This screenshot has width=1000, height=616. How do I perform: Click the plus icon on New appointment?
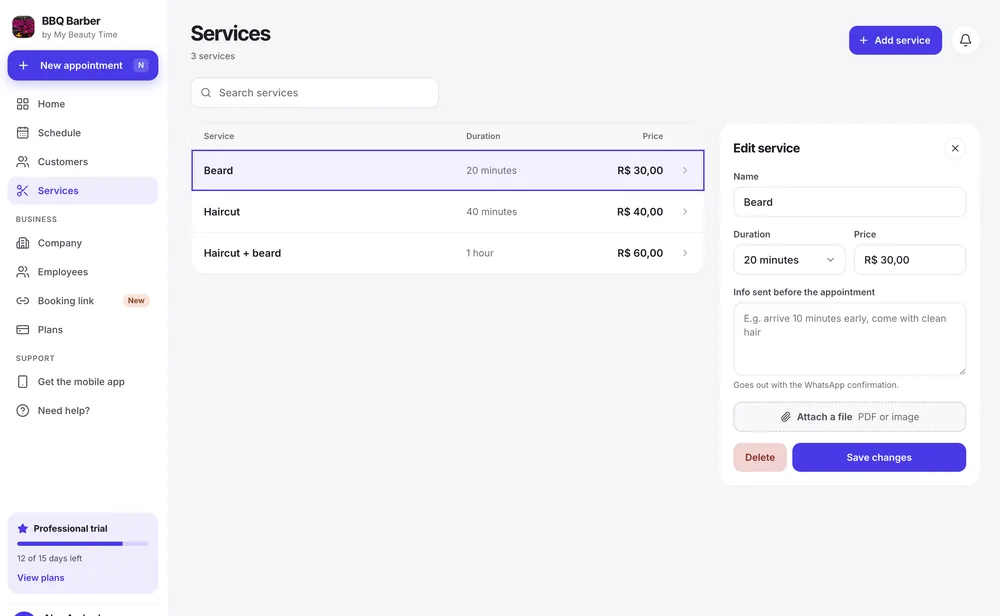point(24,65)
